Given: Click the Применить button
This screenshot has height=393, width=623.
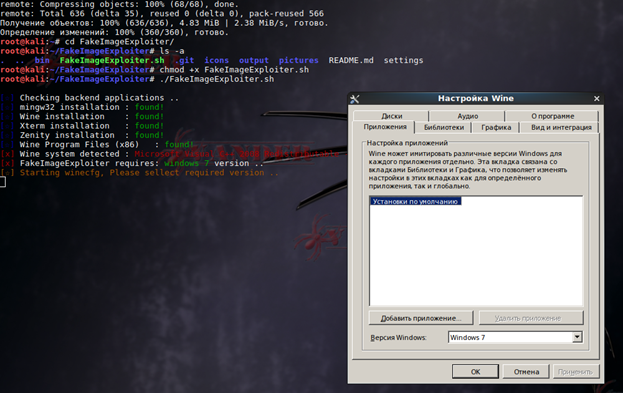Looking at the screenshot, I should pos(575,372).
